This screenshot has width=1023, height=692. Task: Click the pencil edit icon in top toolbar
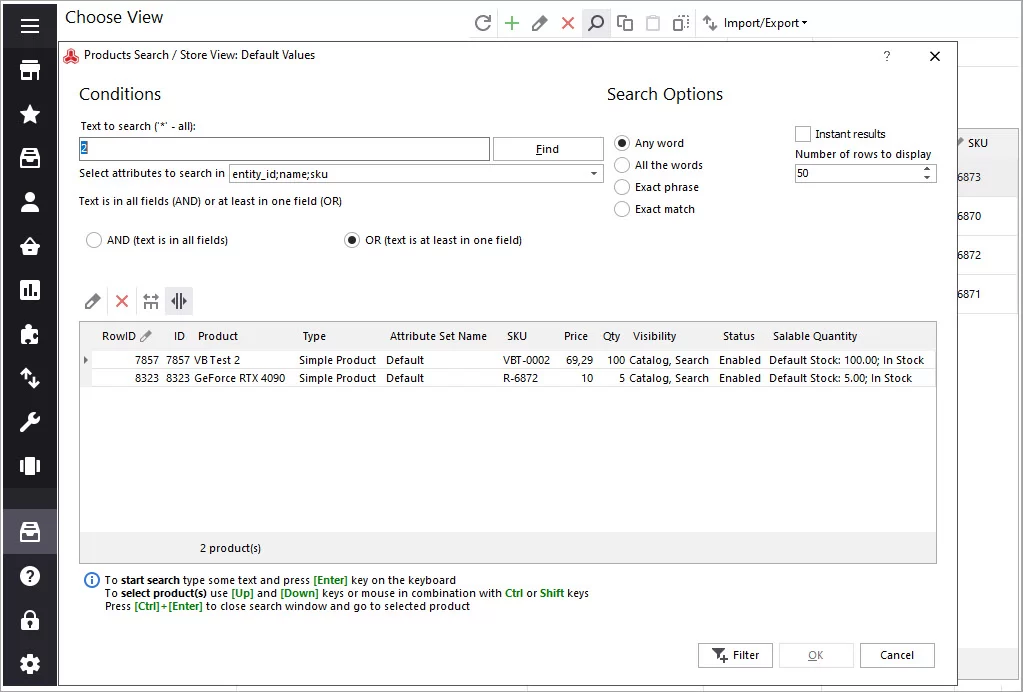pyautogui.click(x=540, y=23)
